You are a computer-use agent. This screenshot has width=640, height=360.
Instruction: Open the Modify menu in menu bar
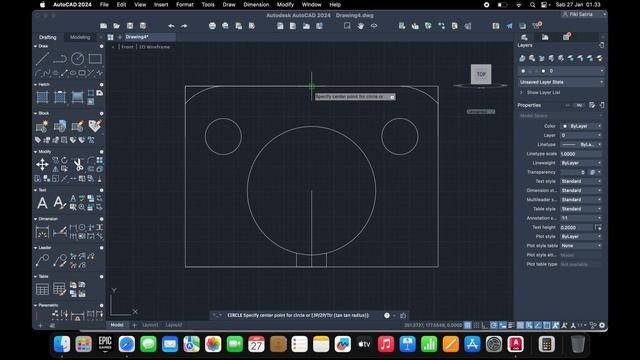point(285,4)
